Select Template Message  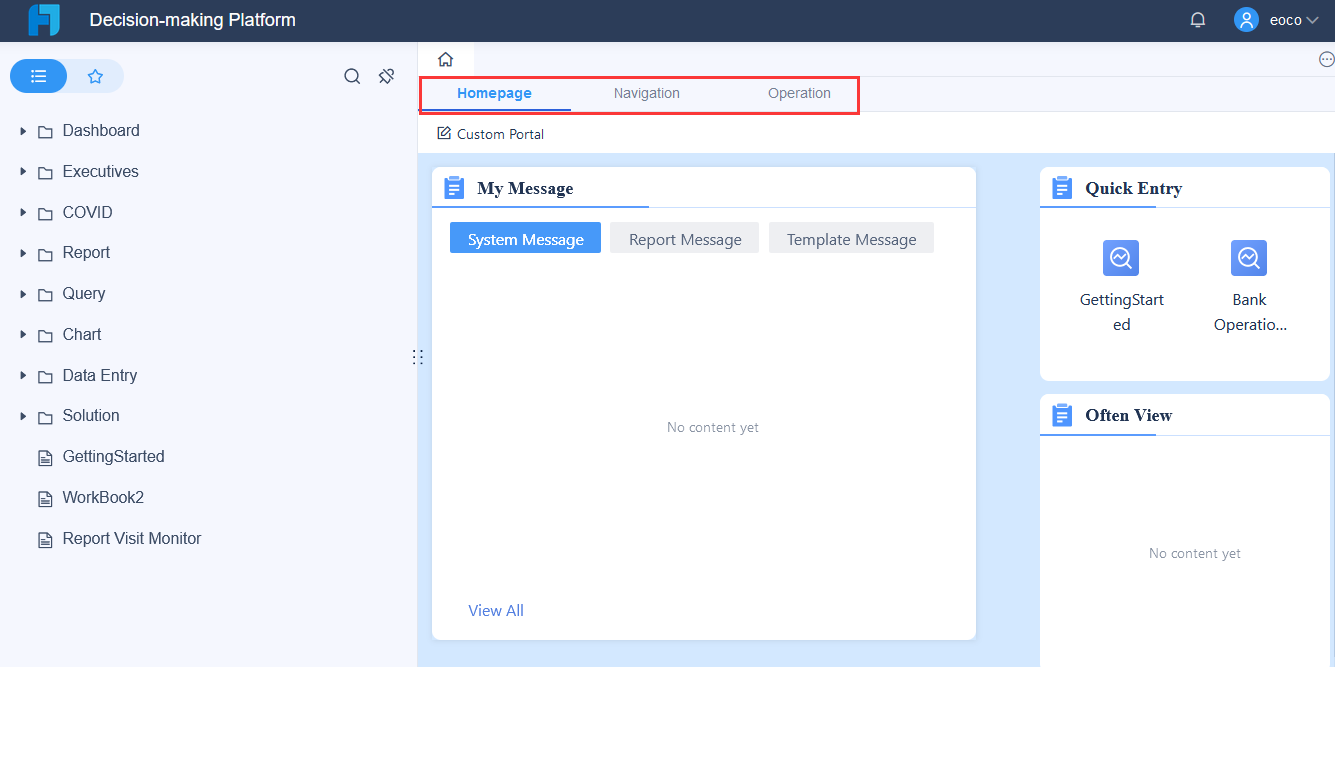(851, 238)
